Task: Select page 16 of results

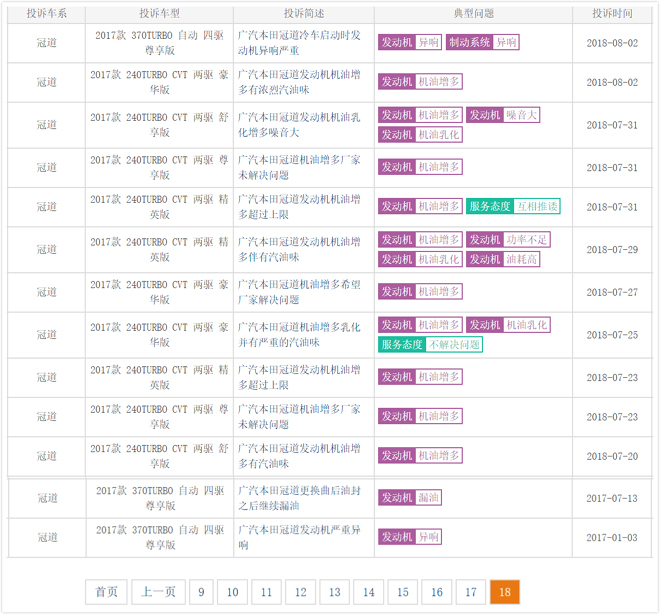Action: 436,592
